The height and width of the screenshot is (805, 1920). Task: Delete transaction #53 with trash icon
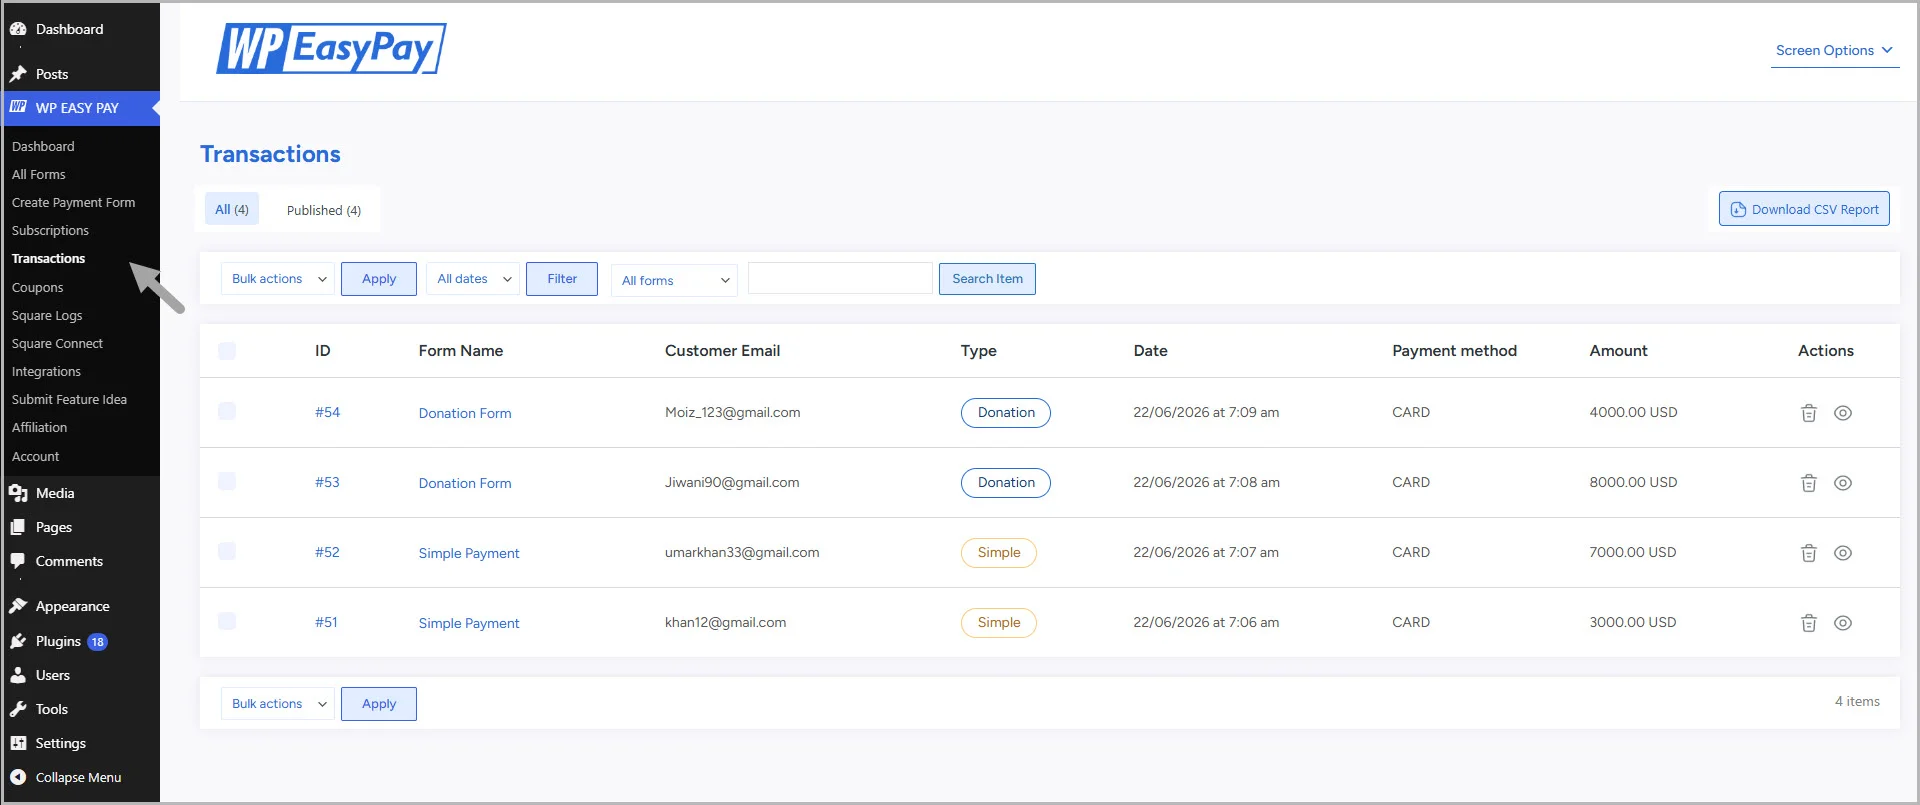click(1809, 483)
